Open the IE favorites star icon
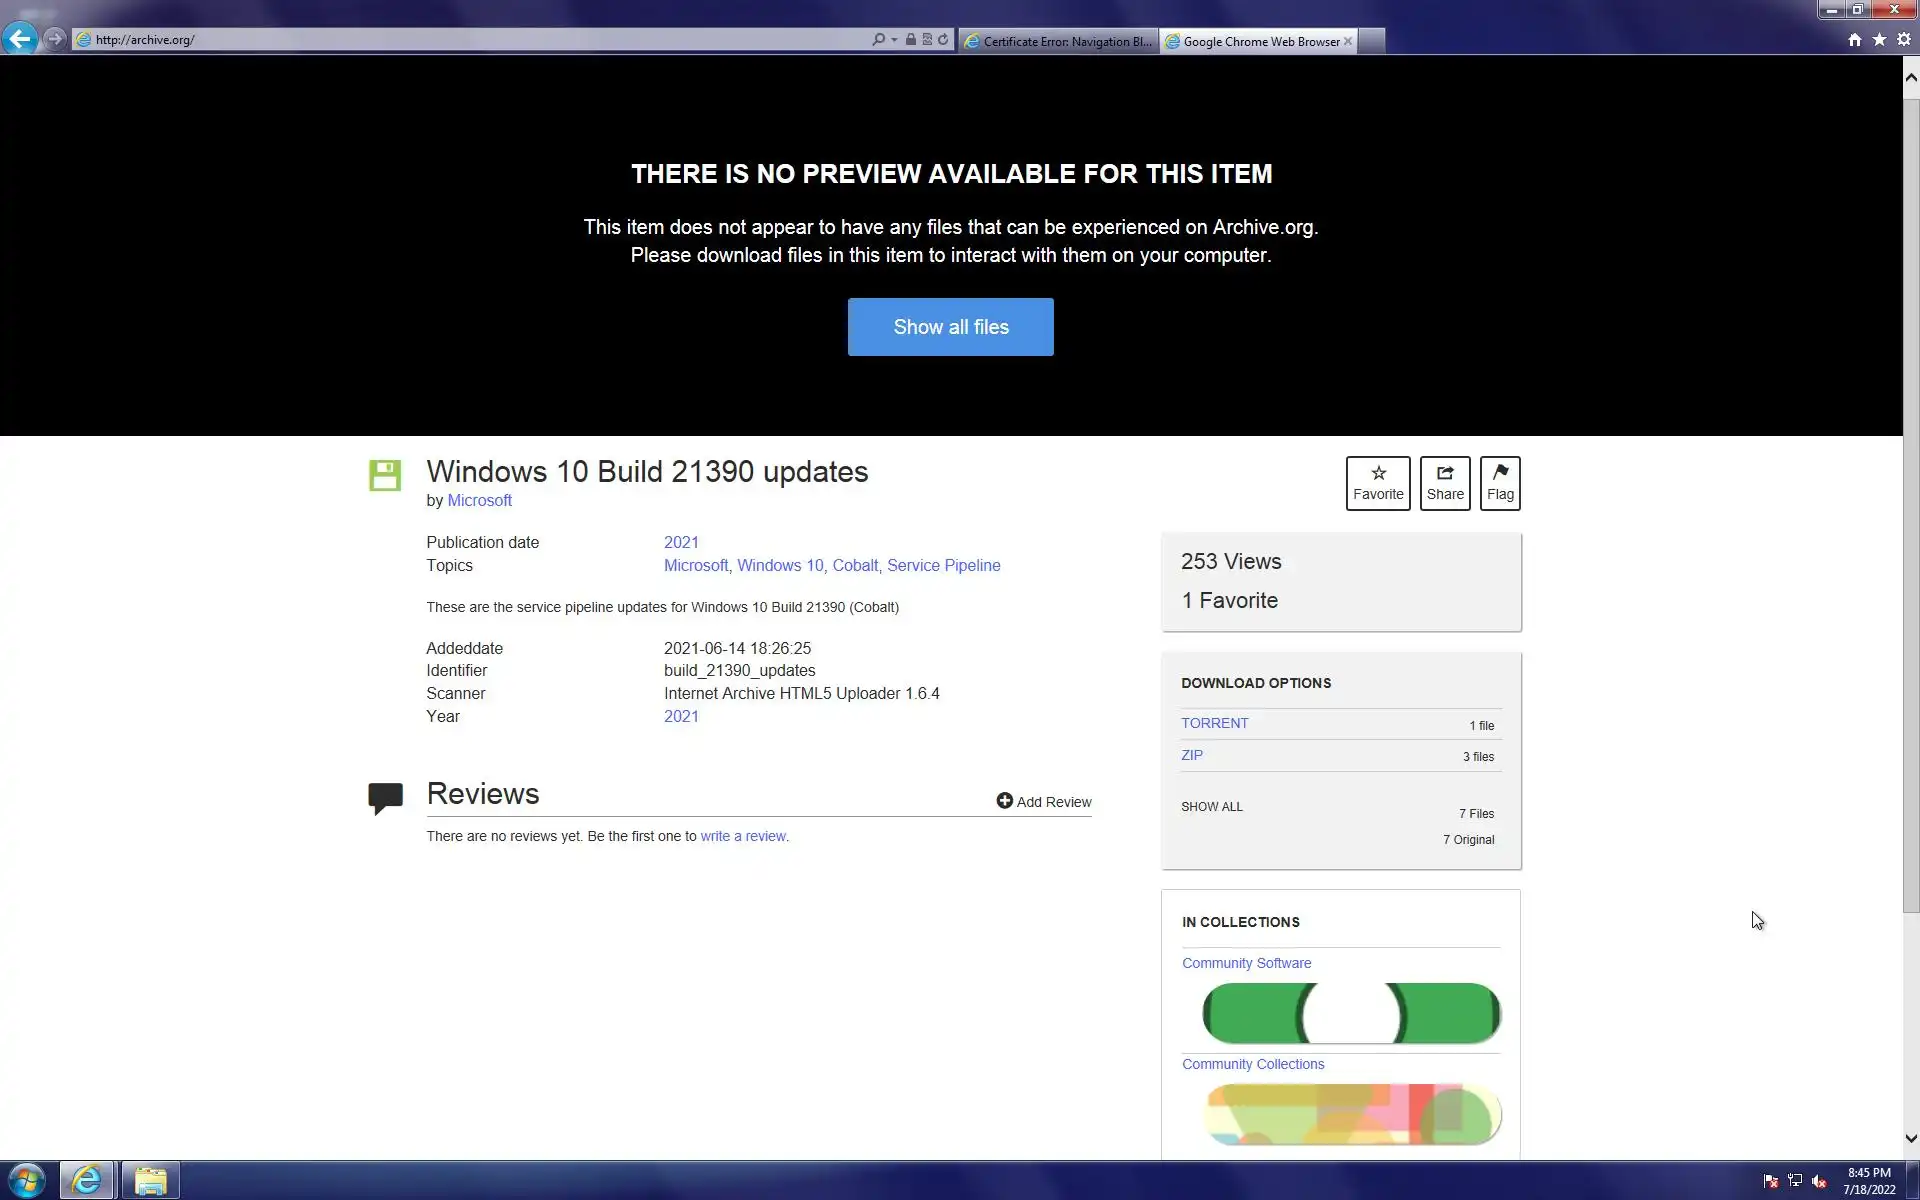Viewport: 1920px width, 1200px height. pyautogui.click(x=1879, y=40)
